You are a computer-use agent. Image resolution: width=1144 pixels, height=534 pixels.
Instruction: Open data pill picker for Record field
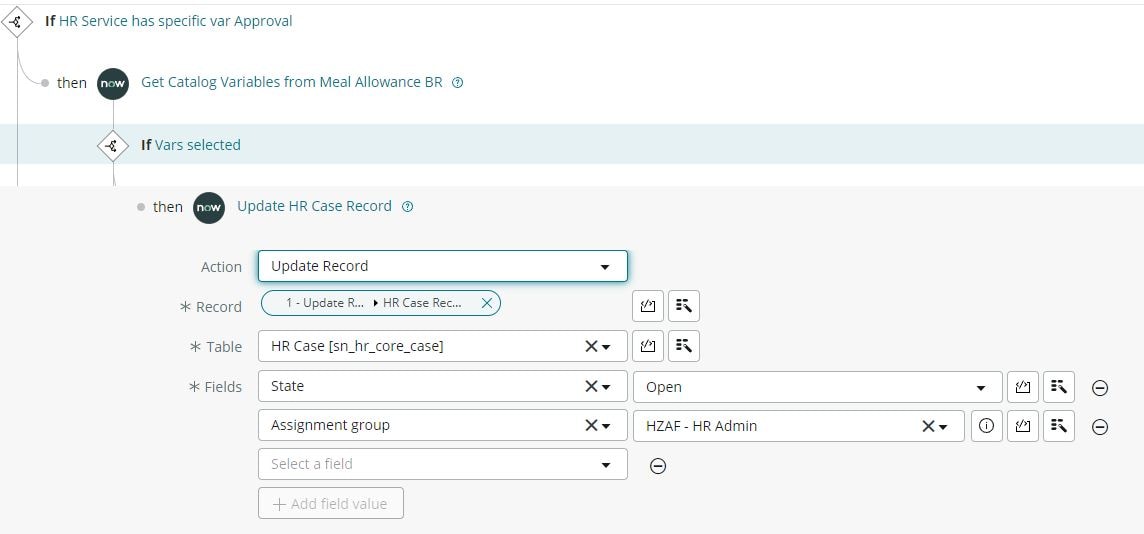click(684, 306)
